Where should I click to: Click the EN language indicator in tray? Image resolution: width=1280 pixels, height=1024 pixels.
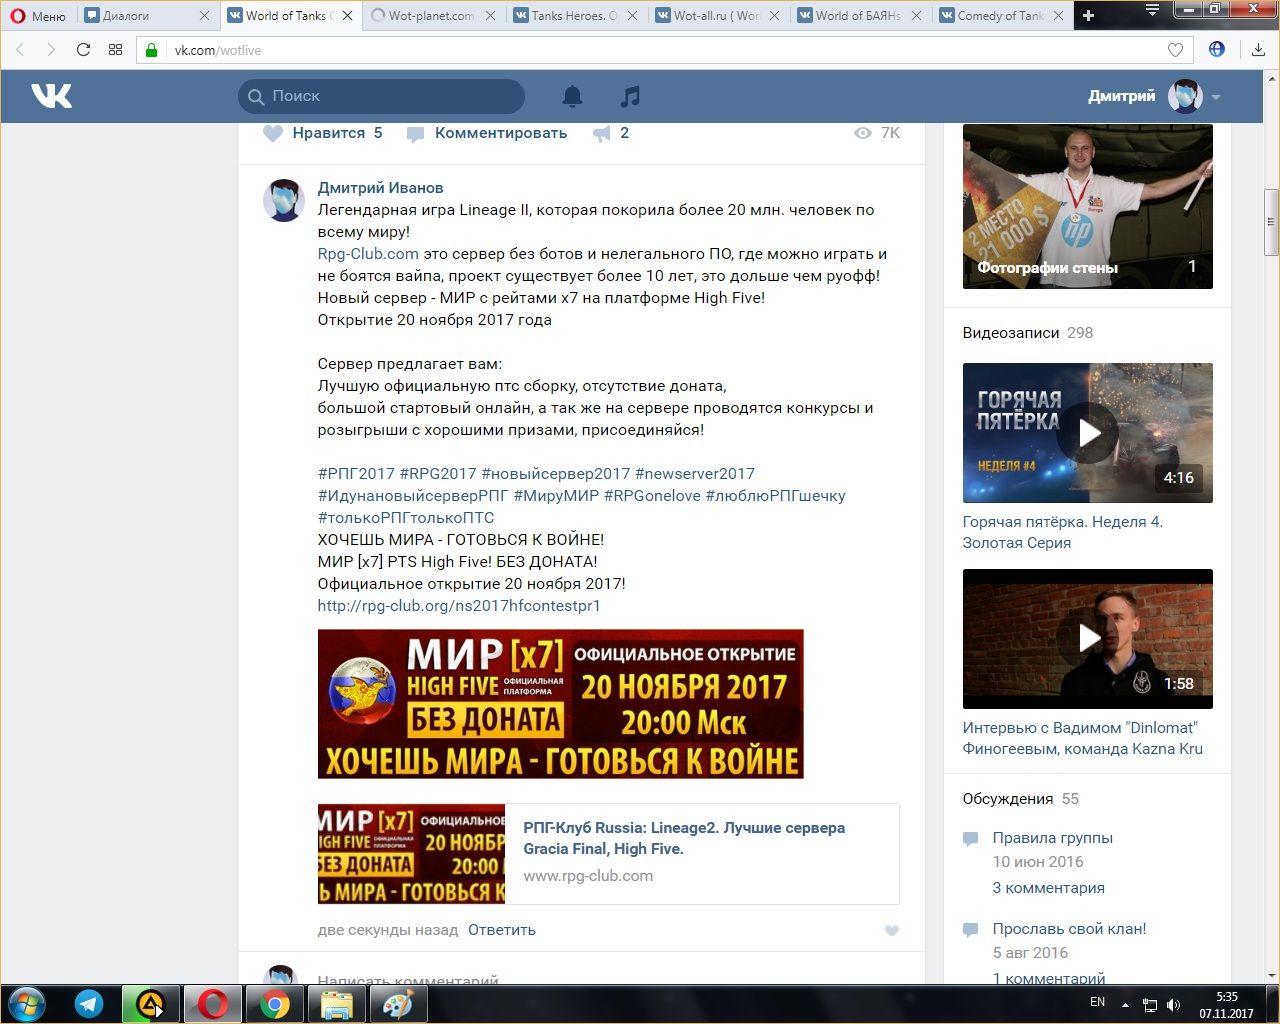click(1097, 1002)
